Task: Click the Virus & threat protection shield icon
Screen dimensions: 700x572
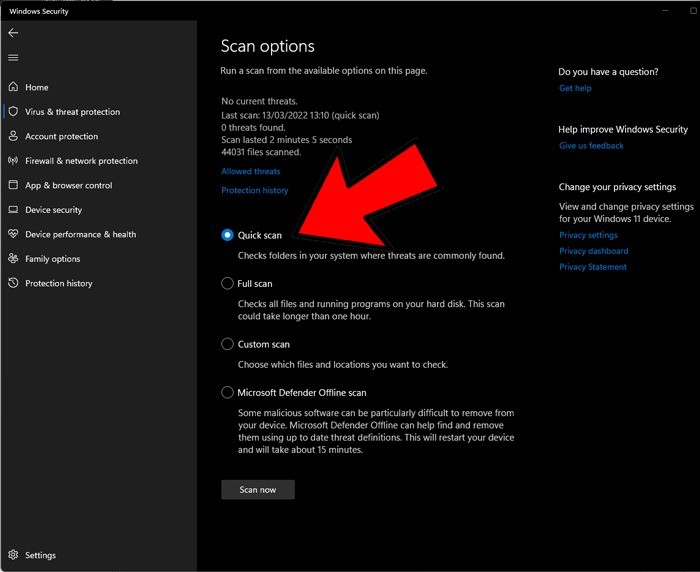Action: point(13,111)
